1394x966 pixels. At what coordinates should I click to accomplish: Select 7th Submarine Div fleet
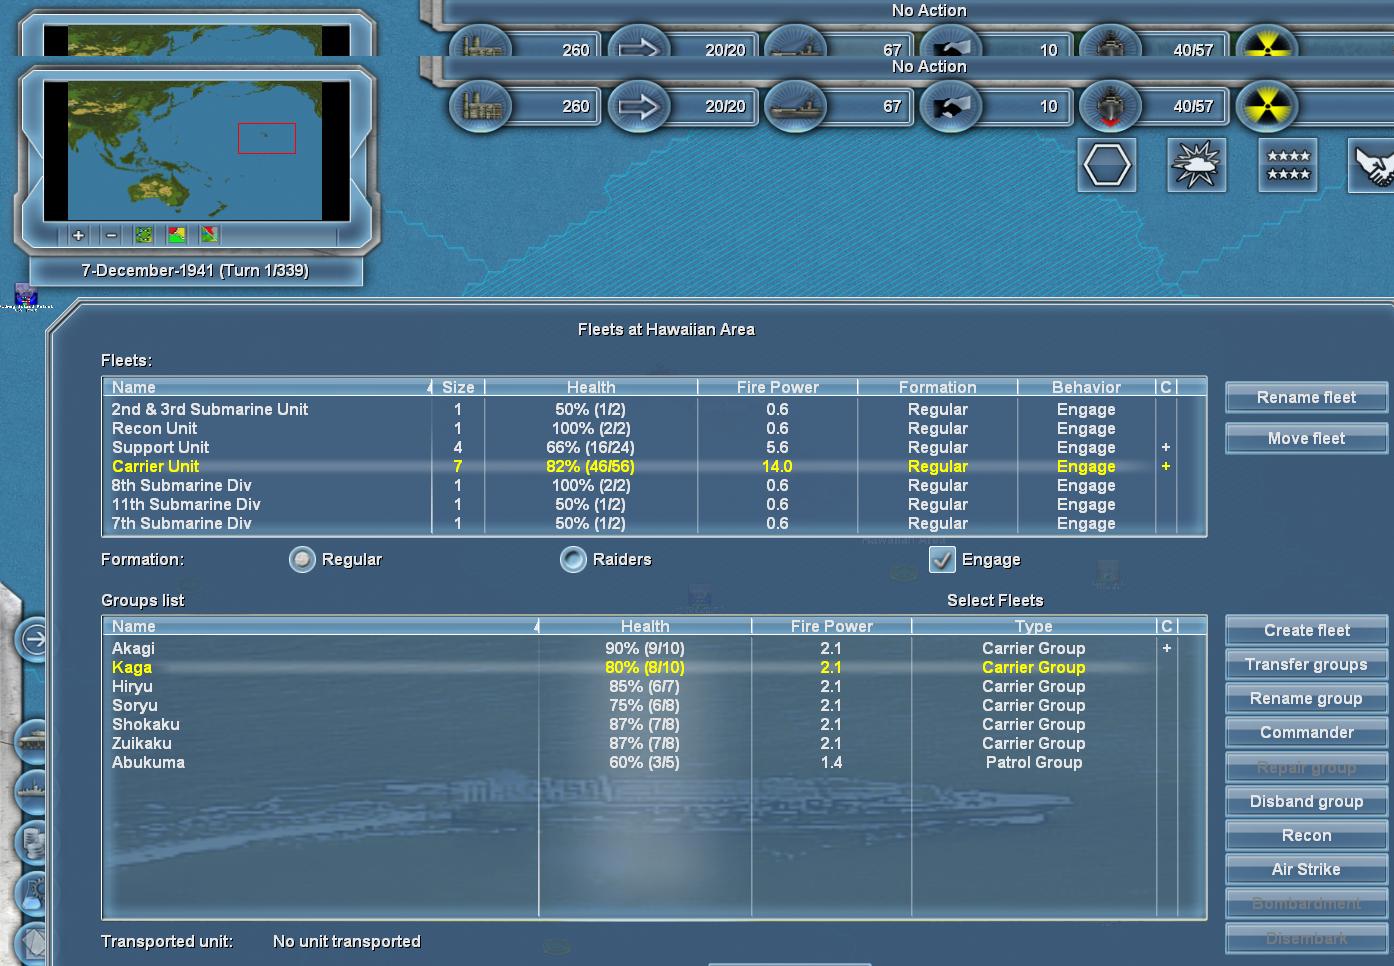pos(654,523)
